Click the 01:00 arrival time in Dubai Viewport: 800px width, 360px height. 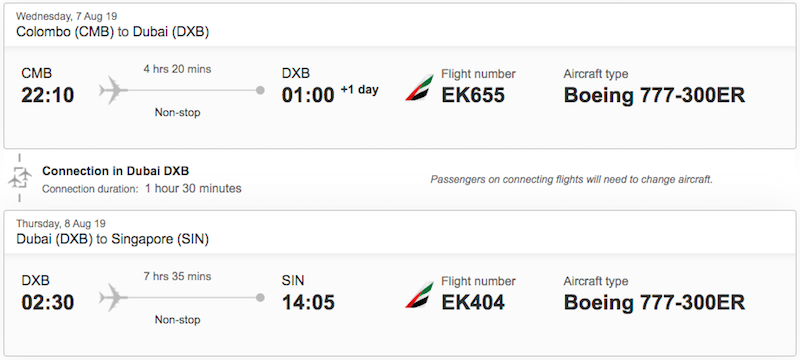click(308, 95)
